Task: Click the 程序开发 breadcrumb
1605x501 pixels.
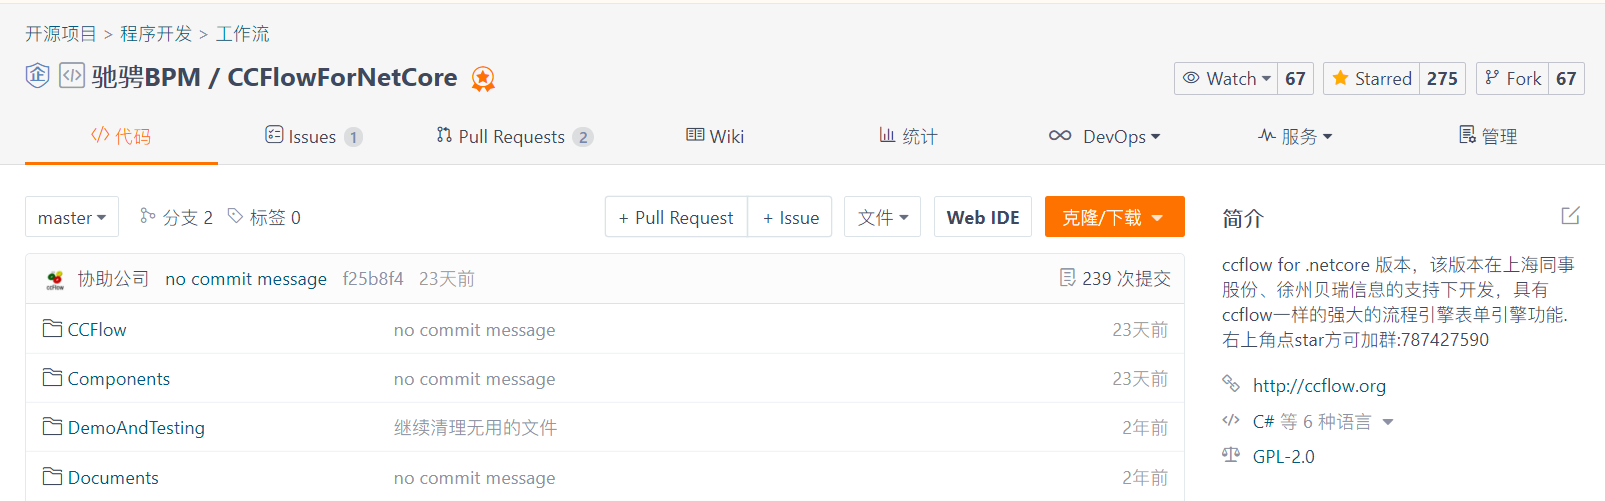Action: click(156, 33)
